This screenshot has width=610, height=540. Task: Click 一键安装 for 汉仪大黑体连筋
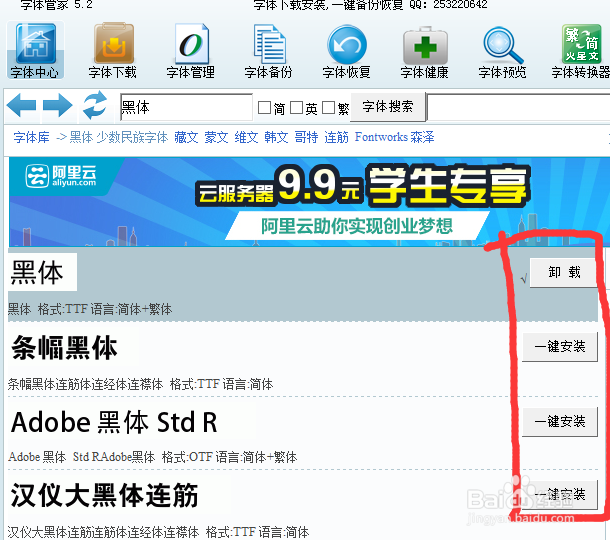(x=560, y=495)
